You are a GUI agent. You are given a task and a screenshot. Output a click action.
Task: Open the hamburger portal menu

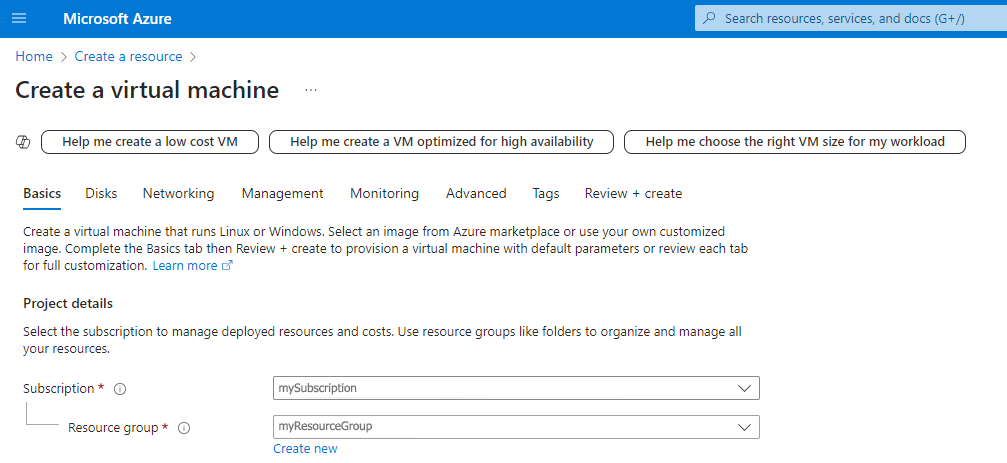click(19, 19)
